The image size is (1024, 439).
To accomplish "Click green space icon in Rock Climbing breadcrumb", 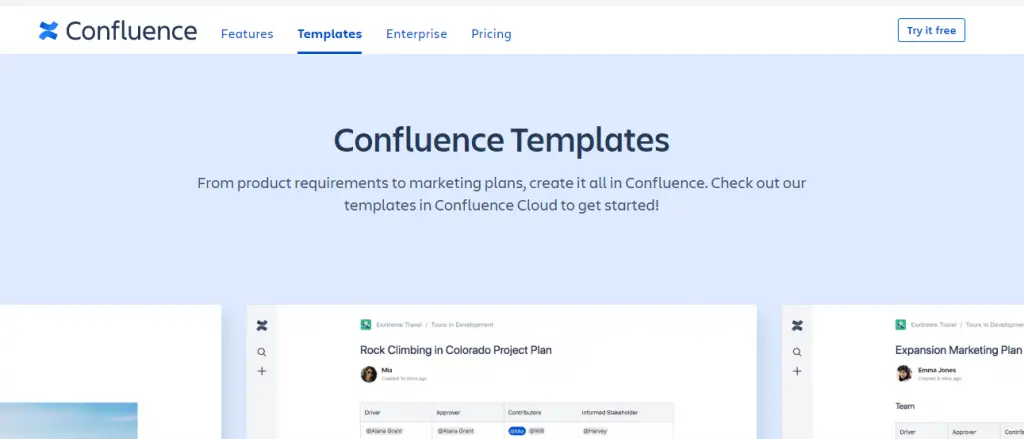I will (x=366, y=324).
